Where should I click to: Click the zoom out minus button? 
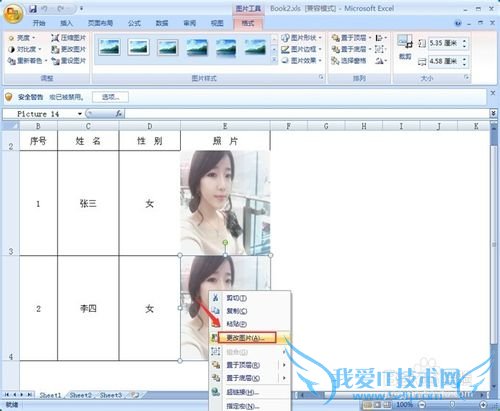click(422, 405)
